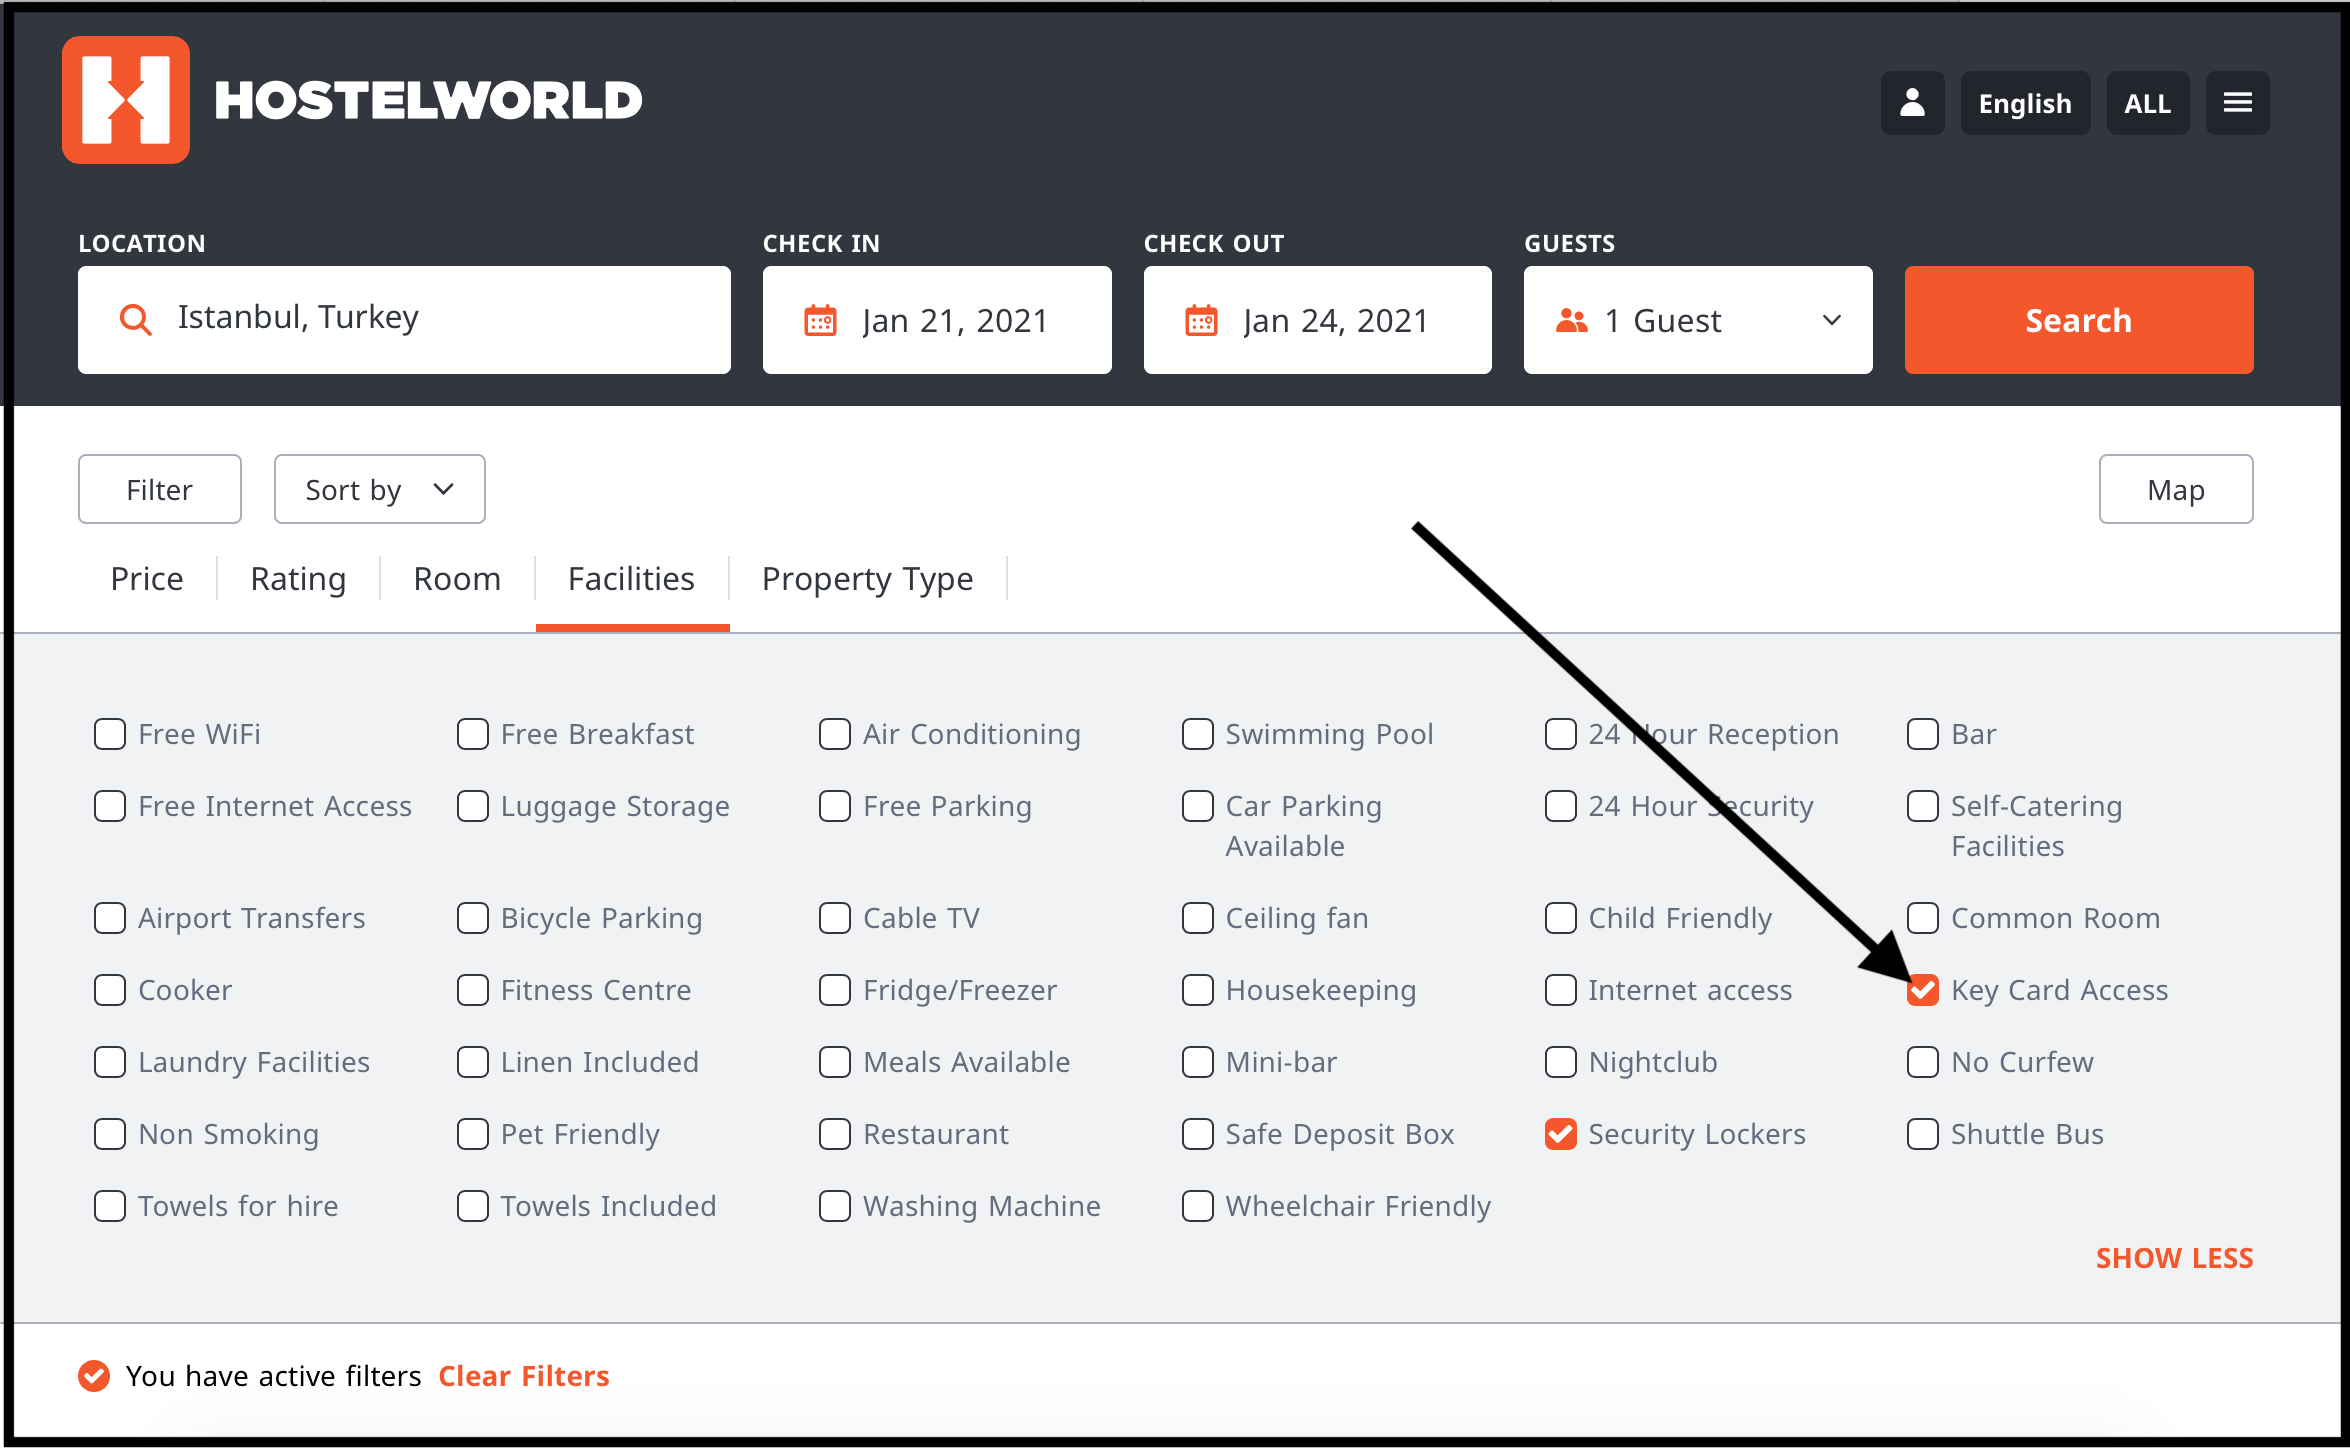Click the check-in calendar icon

(x=820, y=321)
